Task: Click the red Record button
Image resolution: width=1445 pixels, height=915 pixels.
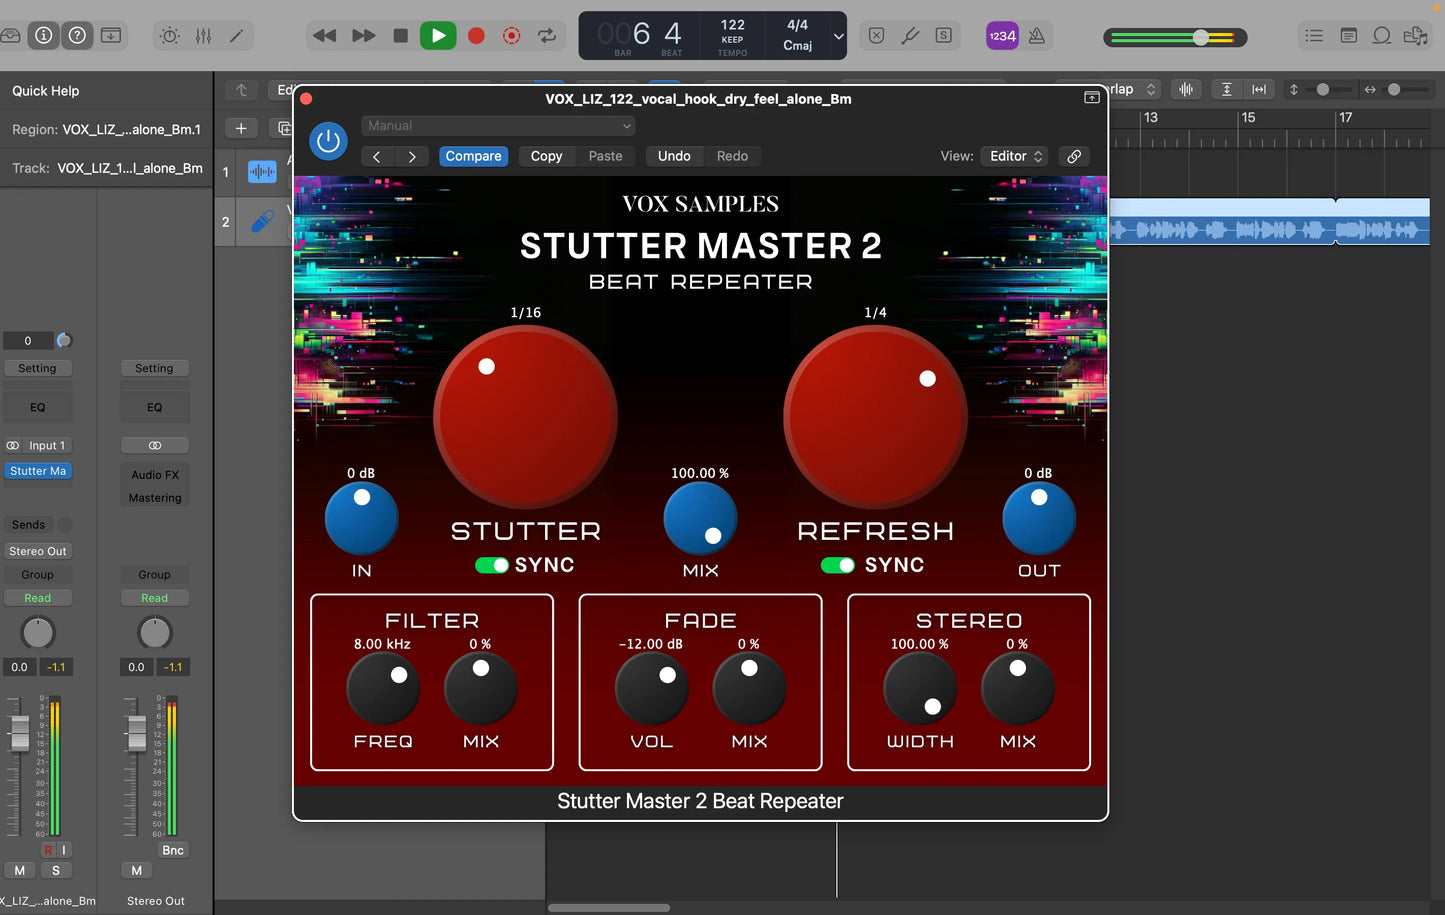Action: [476, 36]
